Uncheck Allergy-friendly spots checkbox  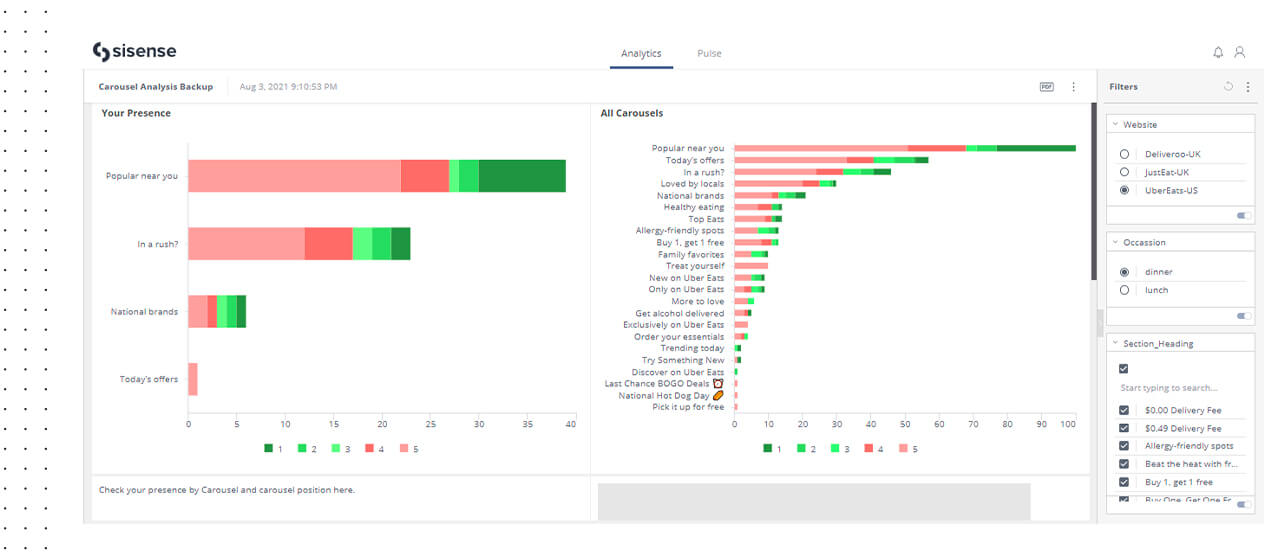[x=1124, y=446]
